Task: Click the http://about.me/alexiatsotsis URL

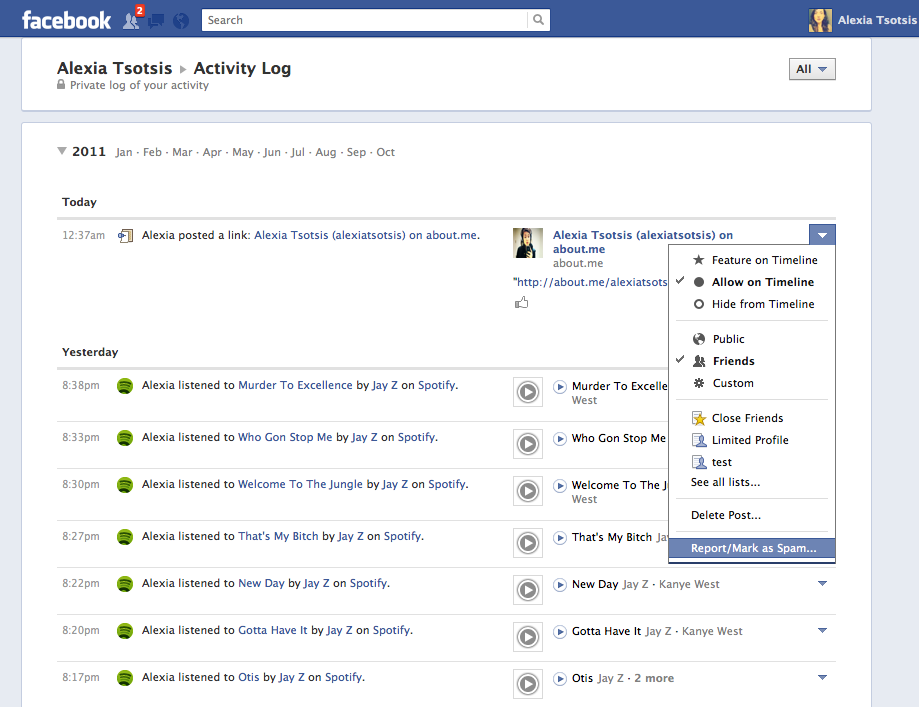Action: click(592, 283)
